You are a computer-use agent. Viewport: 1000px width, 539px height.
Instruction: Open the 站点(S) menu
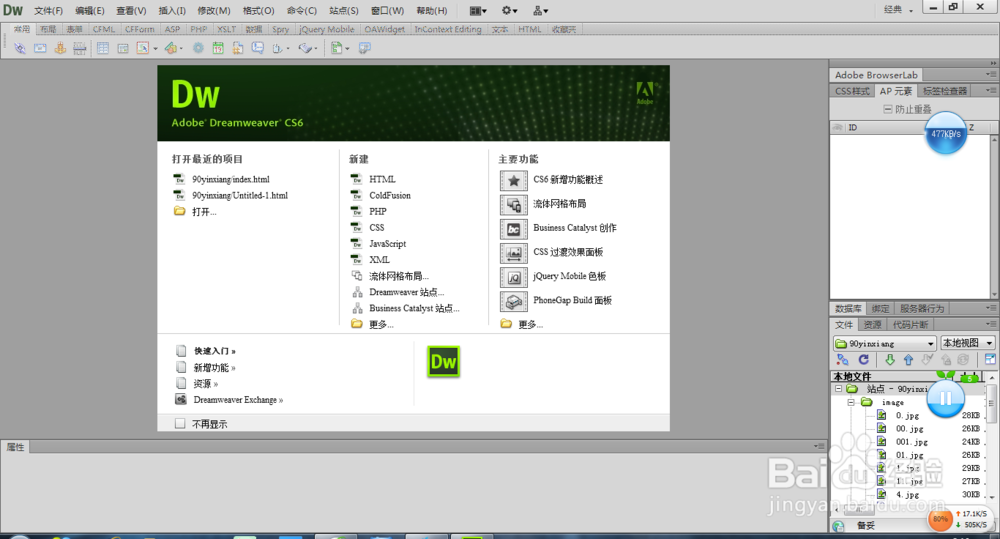tap(344, 10)
